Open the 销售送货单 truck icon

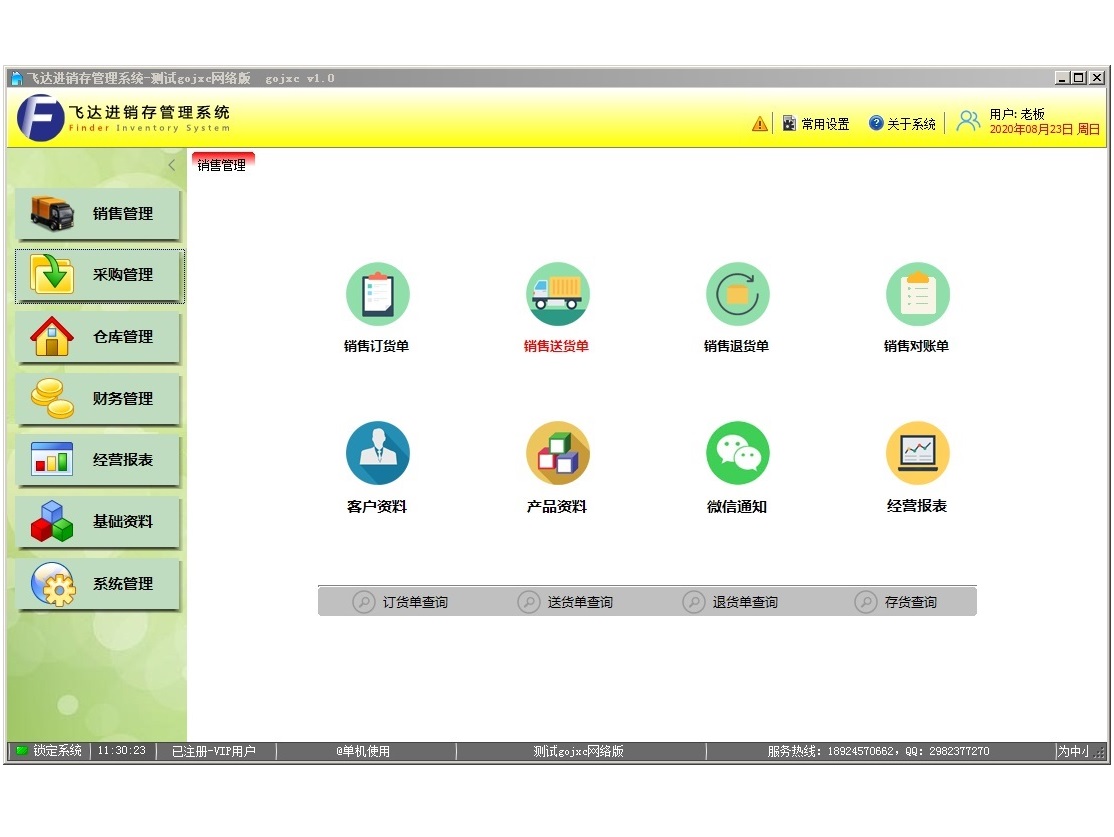click(x=557, y=294)
